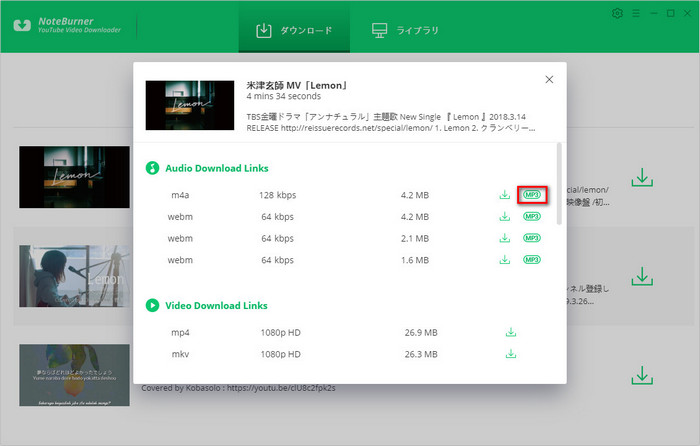The width and height of the screenshot is (700, 446).
Task: Click the Video Download Links heading
Action: [217, 306]
